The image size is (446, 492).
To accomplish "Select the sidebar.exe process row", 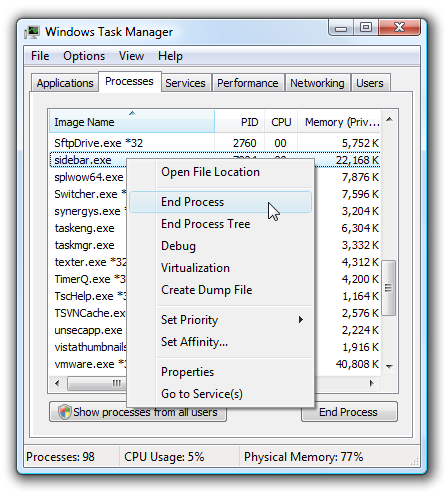I will (215, 160).
